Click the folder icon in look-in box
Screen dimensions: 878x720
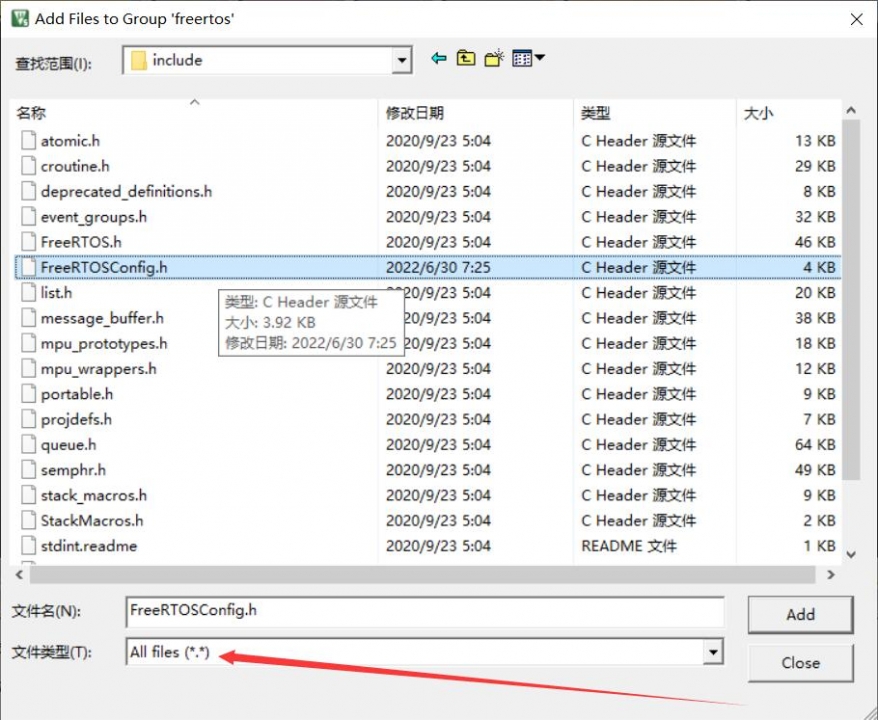pyautogui.click(x=138, y=60)
